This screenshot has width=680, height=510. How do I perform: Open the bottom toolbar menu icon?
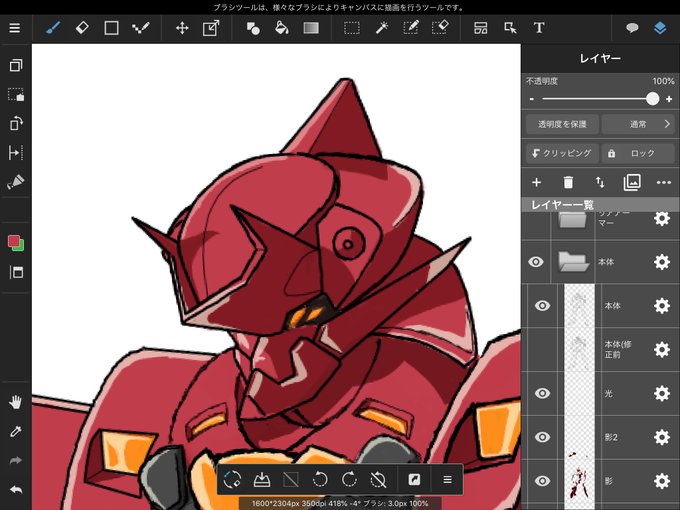click(448, 479)
